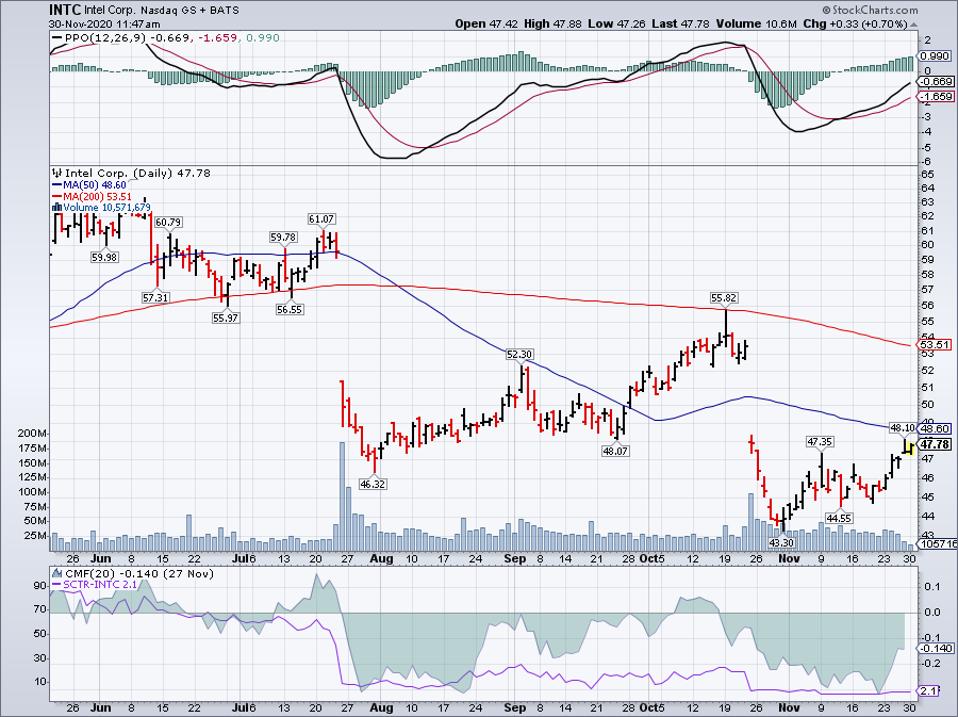
Task: Click the 'Low 47.26' value
Action: click(617, 24)
